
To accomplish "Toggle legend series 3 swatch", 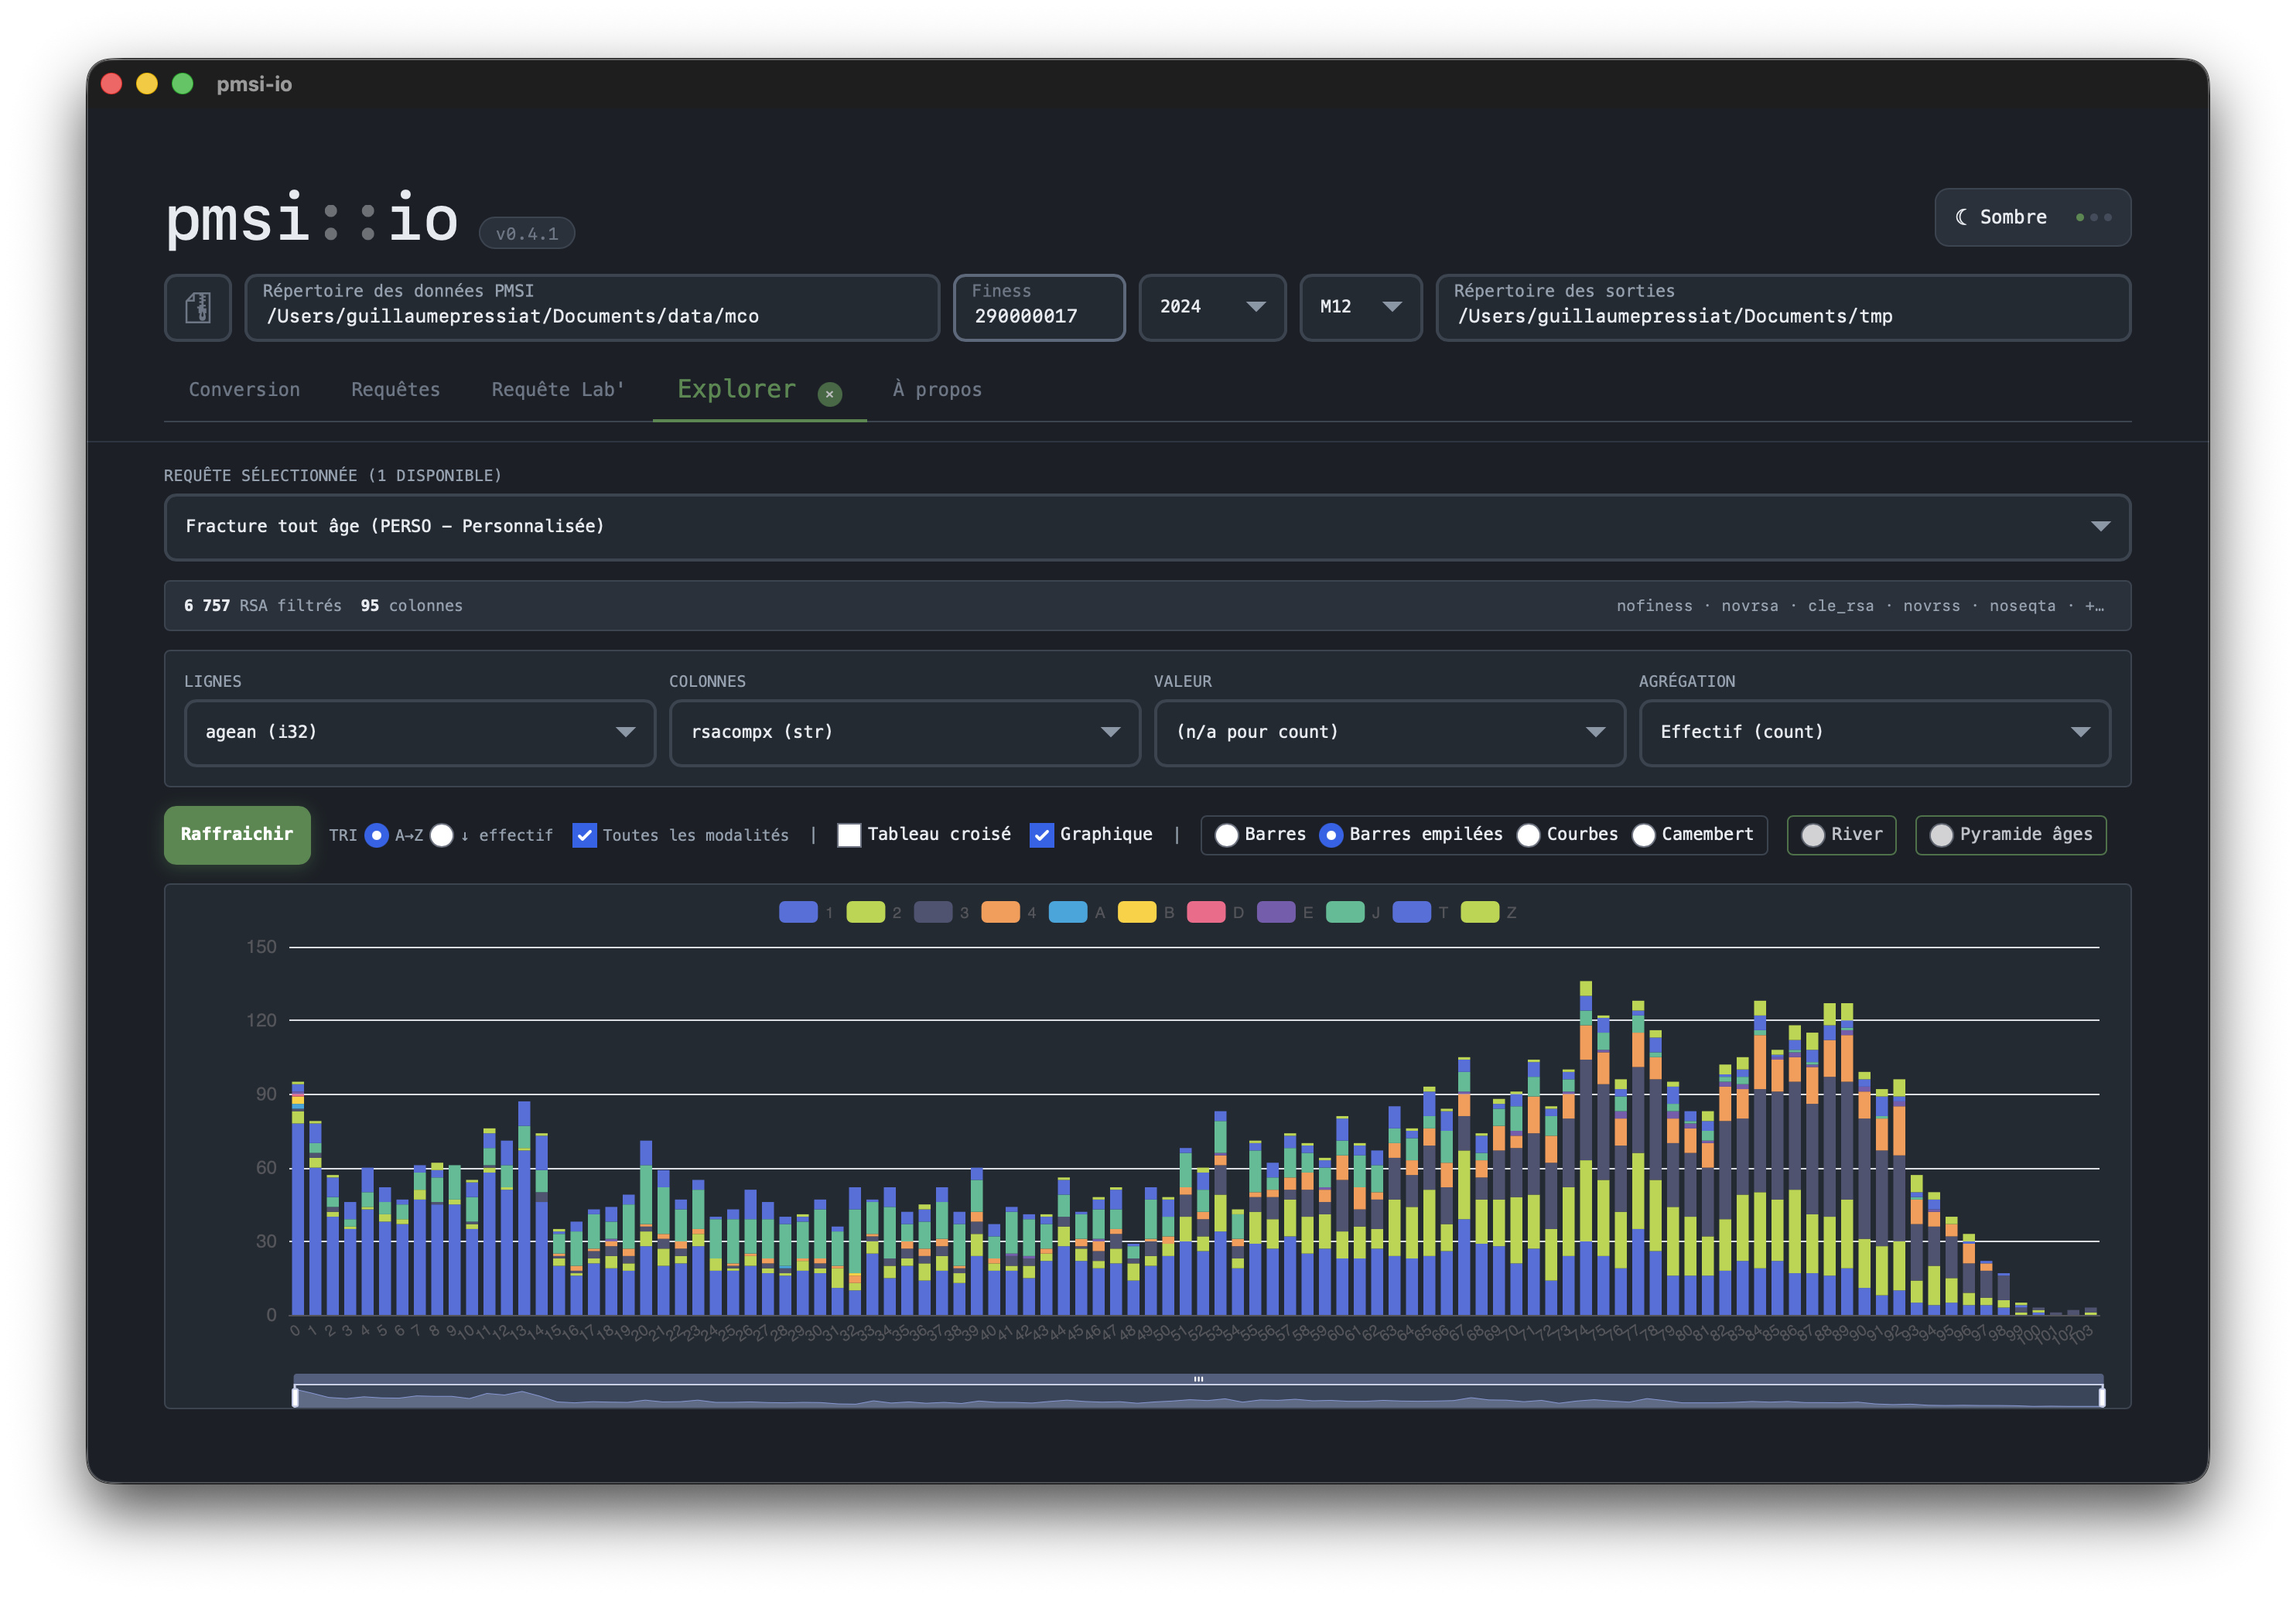I will click(933, 912).
